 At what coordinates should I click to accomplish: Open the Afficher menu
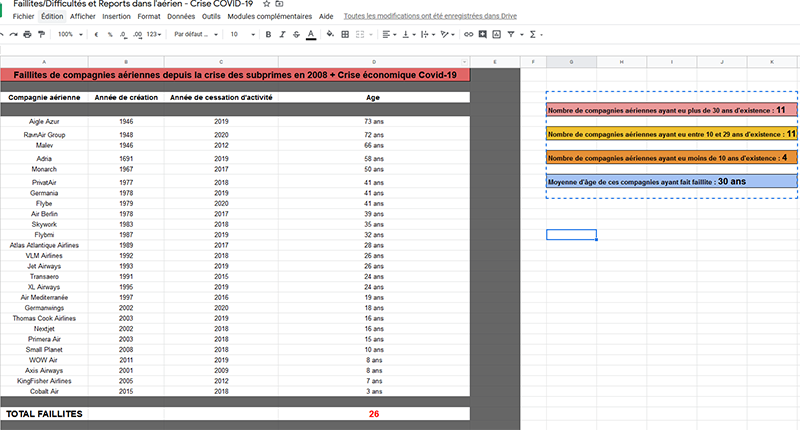coord(83,16)
